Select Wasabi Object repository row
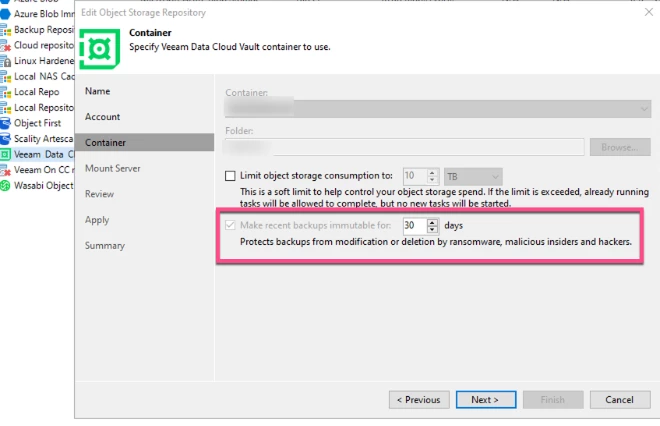 point(37,186)
